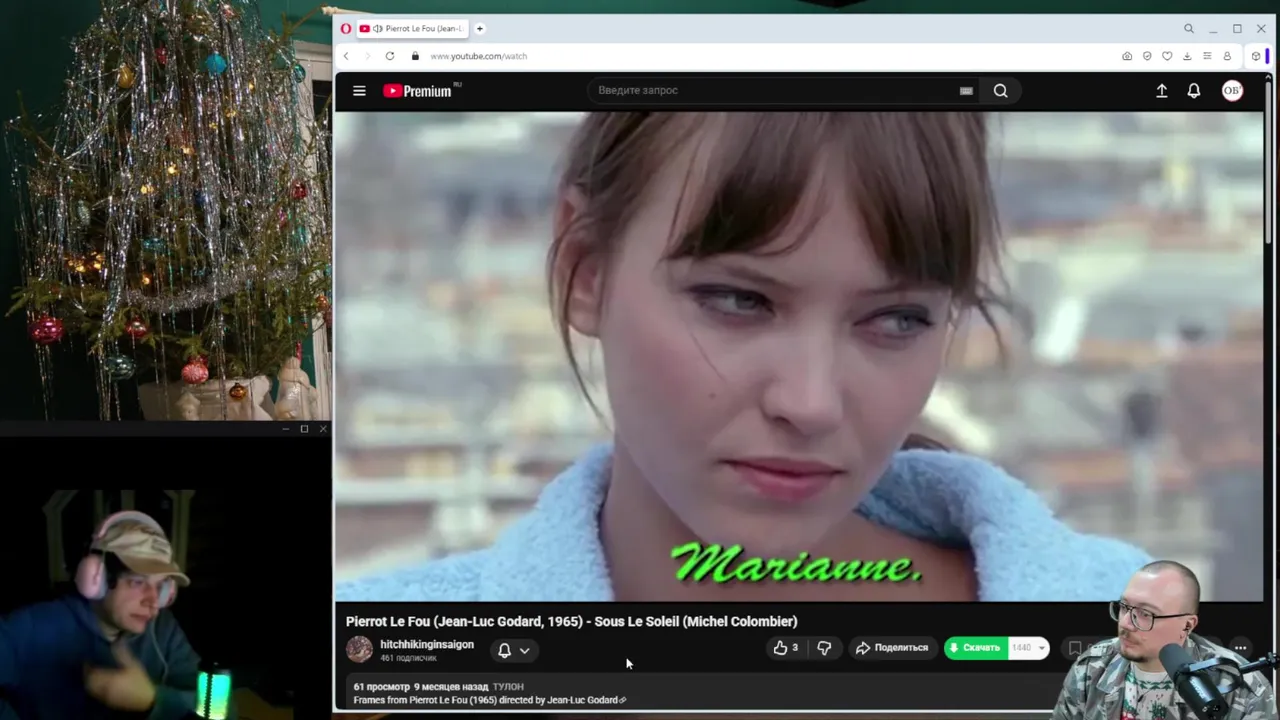
Task: Go forward in browser history
Action: coord(367,56)
